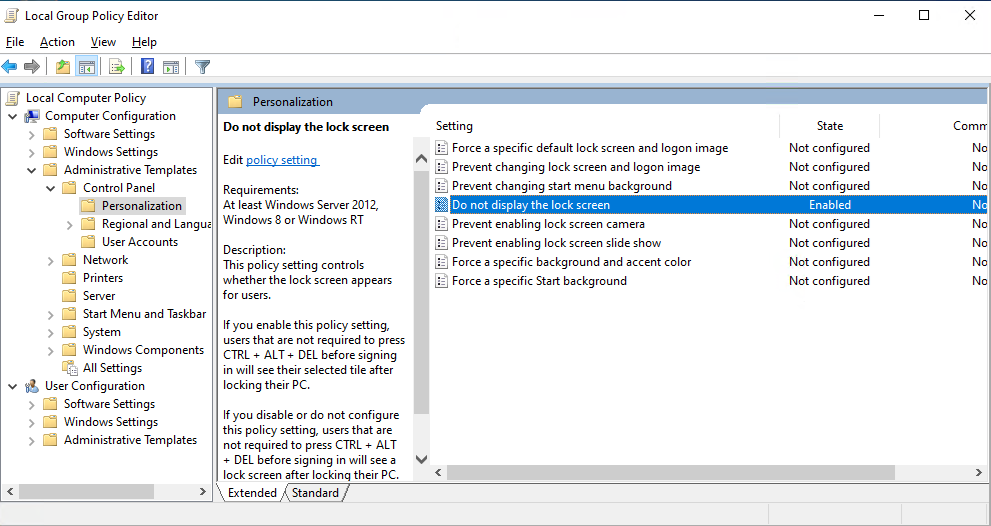Click the tree pane horizontal scrollbar right arrow
The image size is (991, 526).
pyautogui.click(x=202, y=491)
